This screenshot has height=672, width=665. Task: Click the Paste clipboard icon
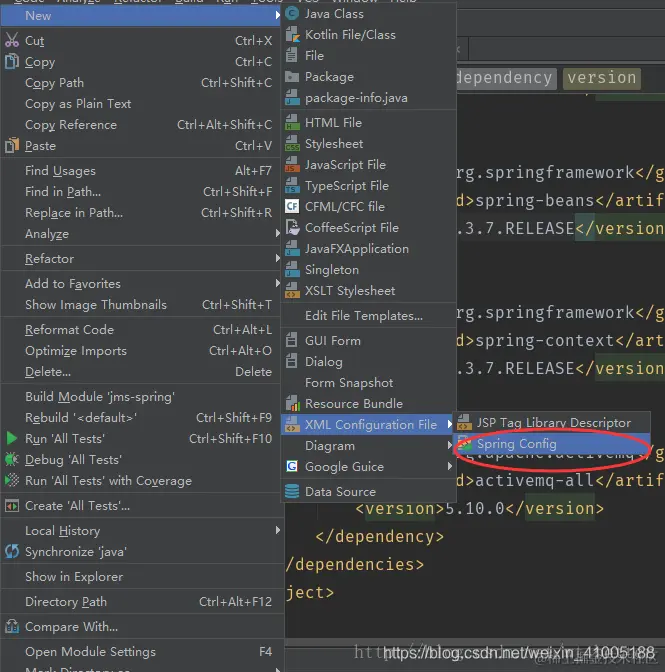point(12,145)
